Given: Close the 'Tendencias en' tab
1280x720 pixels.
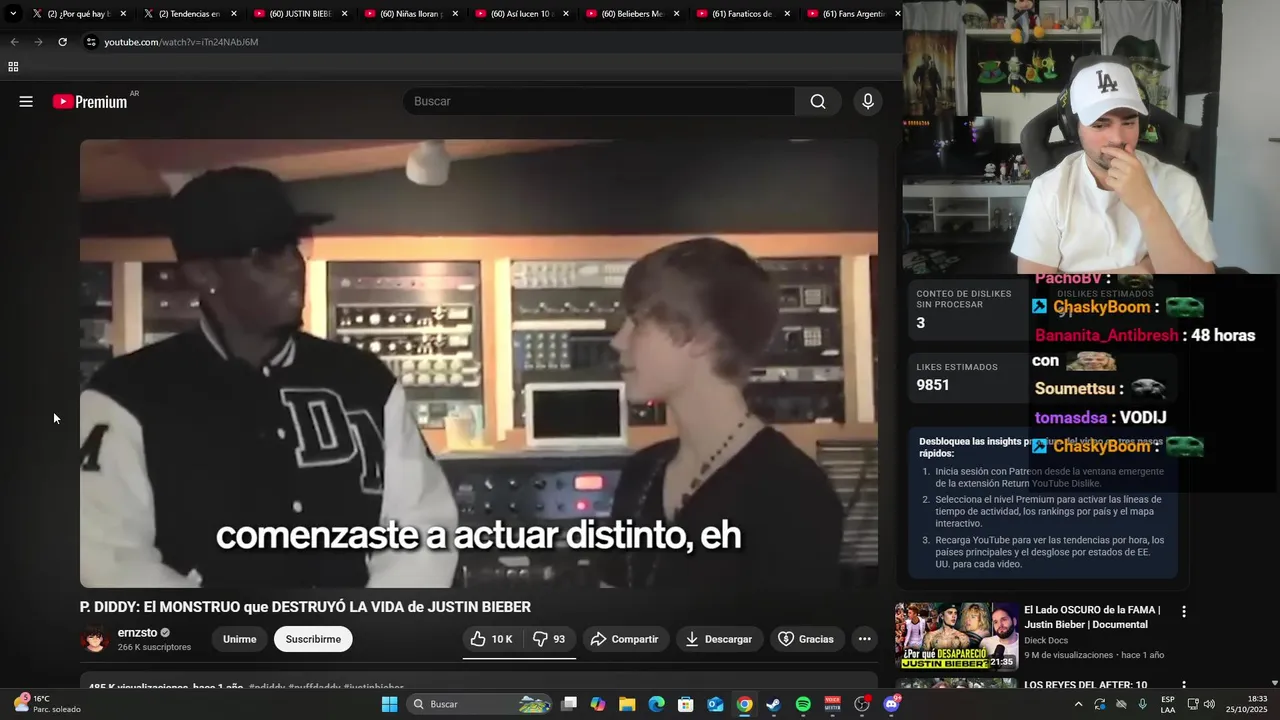Looking at the screenshot, I should [x=234, y=14].
